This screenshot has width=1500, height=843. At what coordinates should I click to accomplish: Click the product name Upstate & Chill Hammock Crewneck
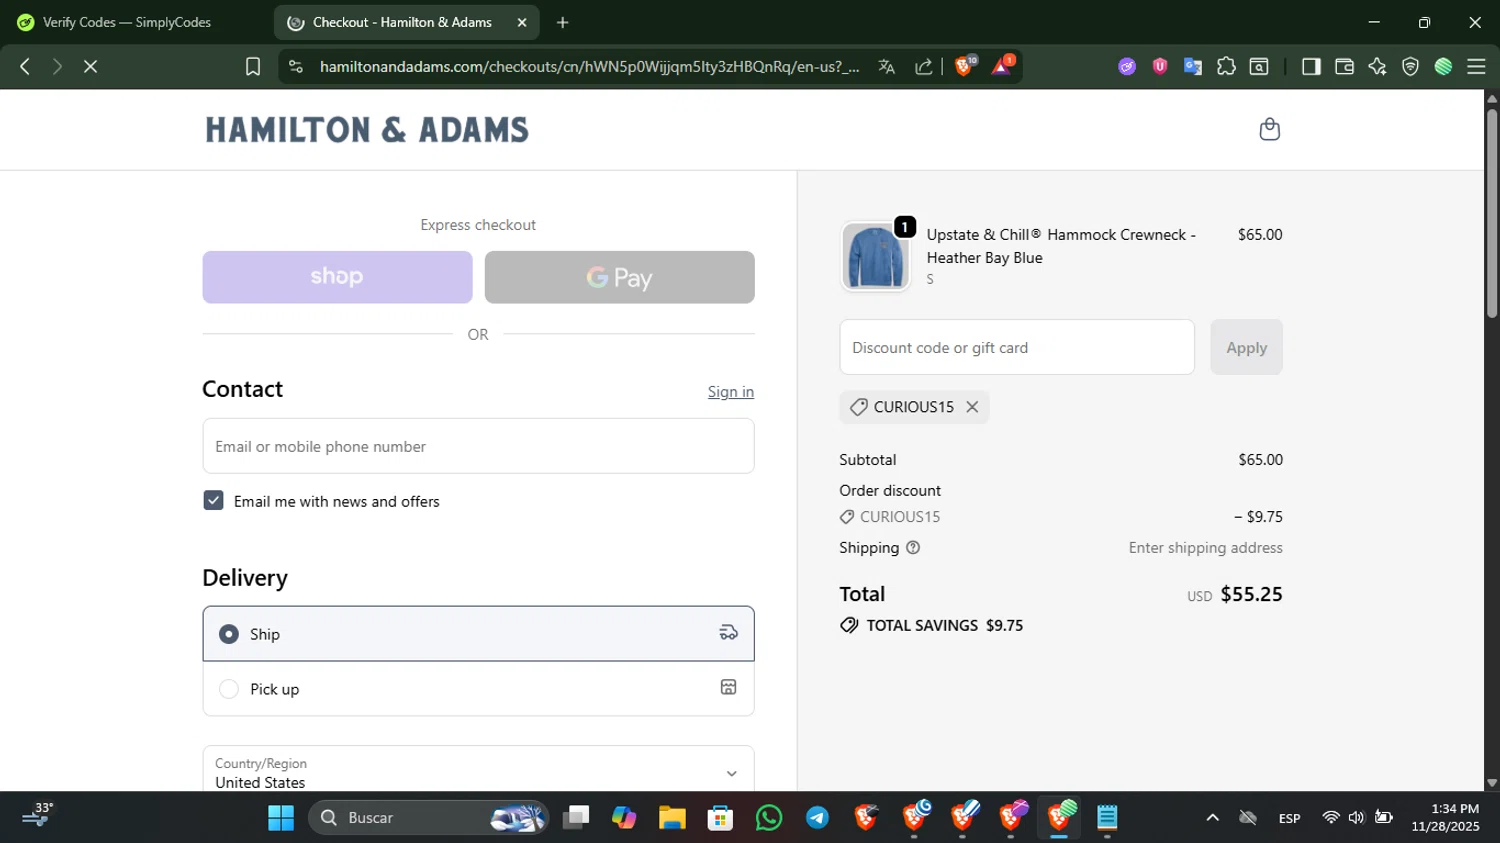pos(1061,246)
